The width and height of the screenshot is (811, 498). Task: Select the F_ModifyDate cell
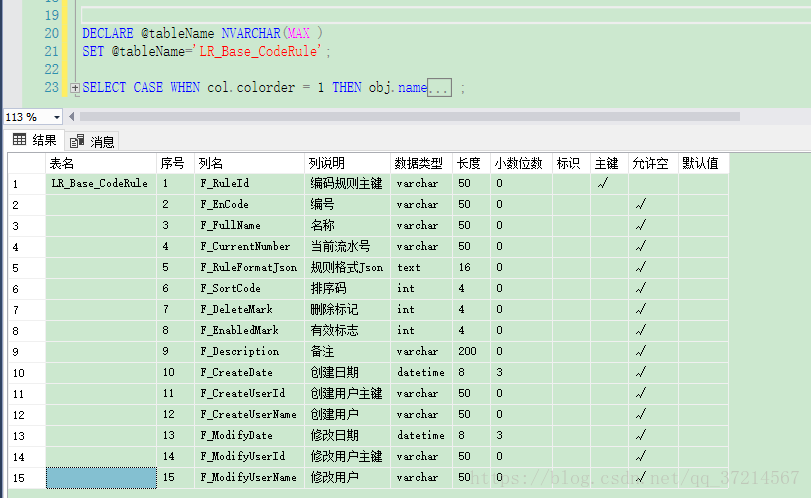point(249,436)
